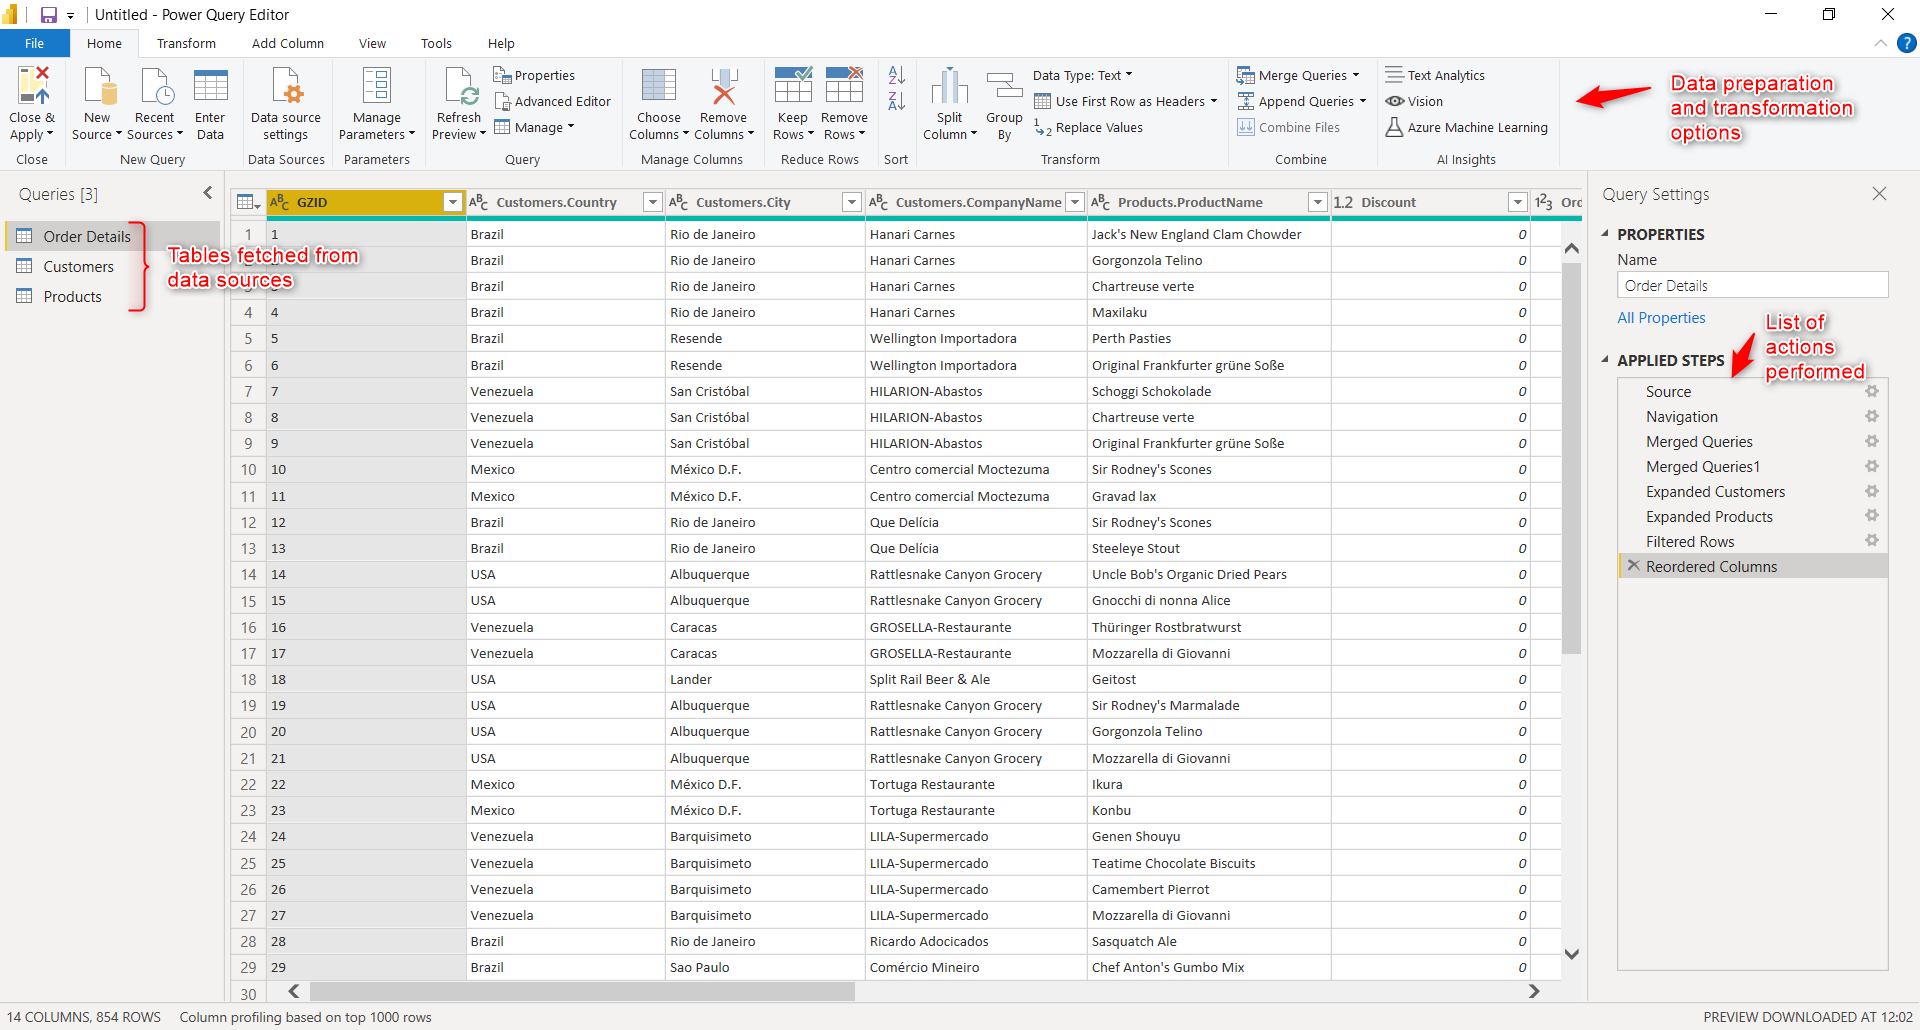
Task: Open the Vision AI insight
Action: pos(1414,101)
